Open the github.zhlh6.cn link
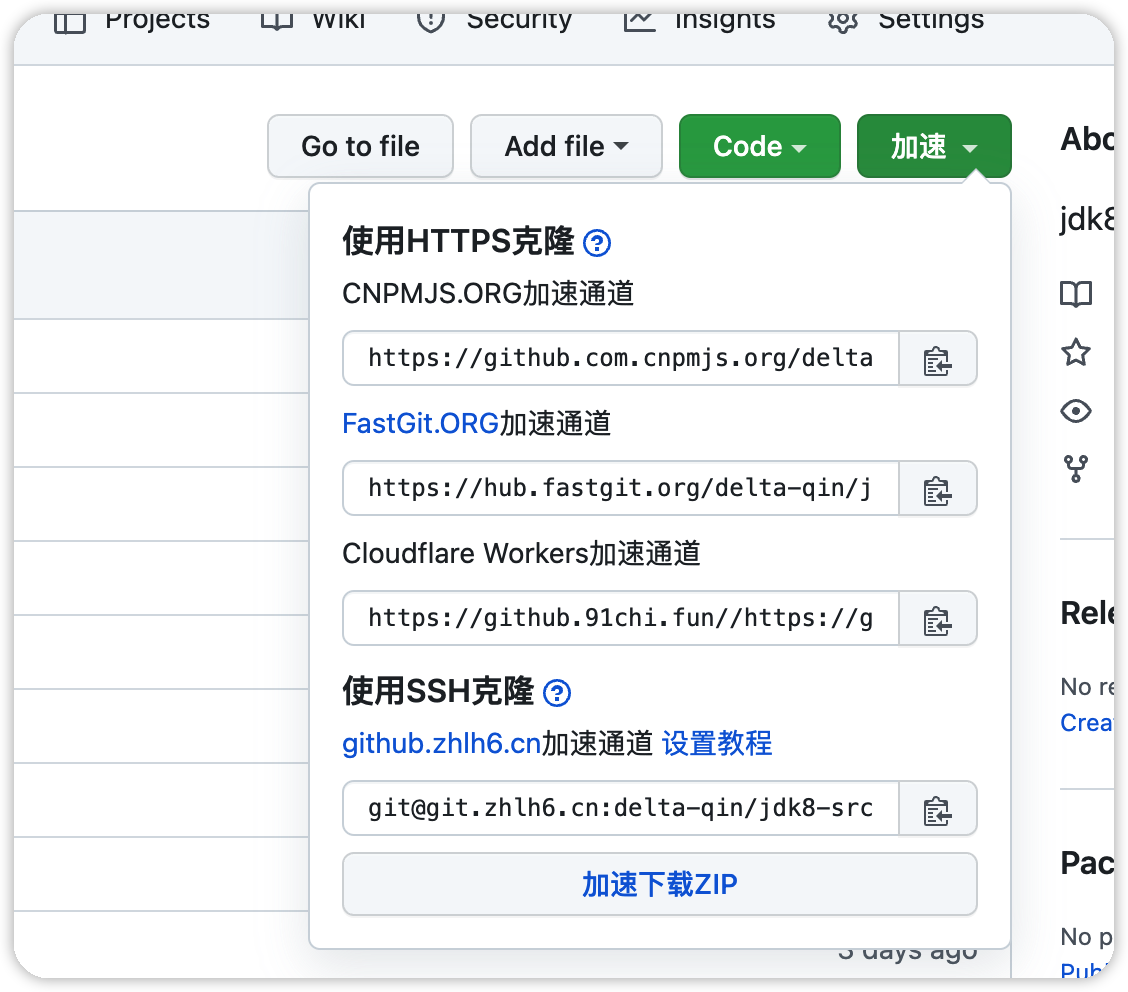Image resolution: width=1128 pixels, height=992 pixels. coord(442,743)
